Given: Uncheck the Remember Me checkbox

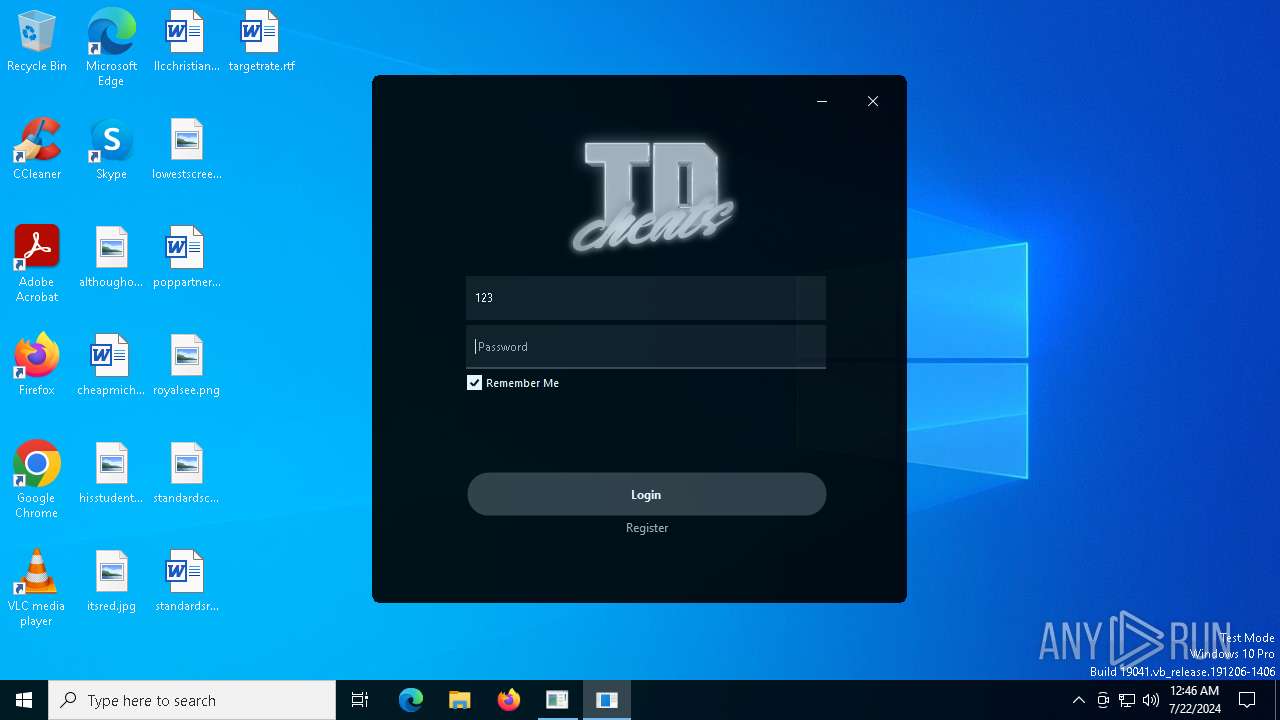Looking at the screenshot, I should 475,383.
